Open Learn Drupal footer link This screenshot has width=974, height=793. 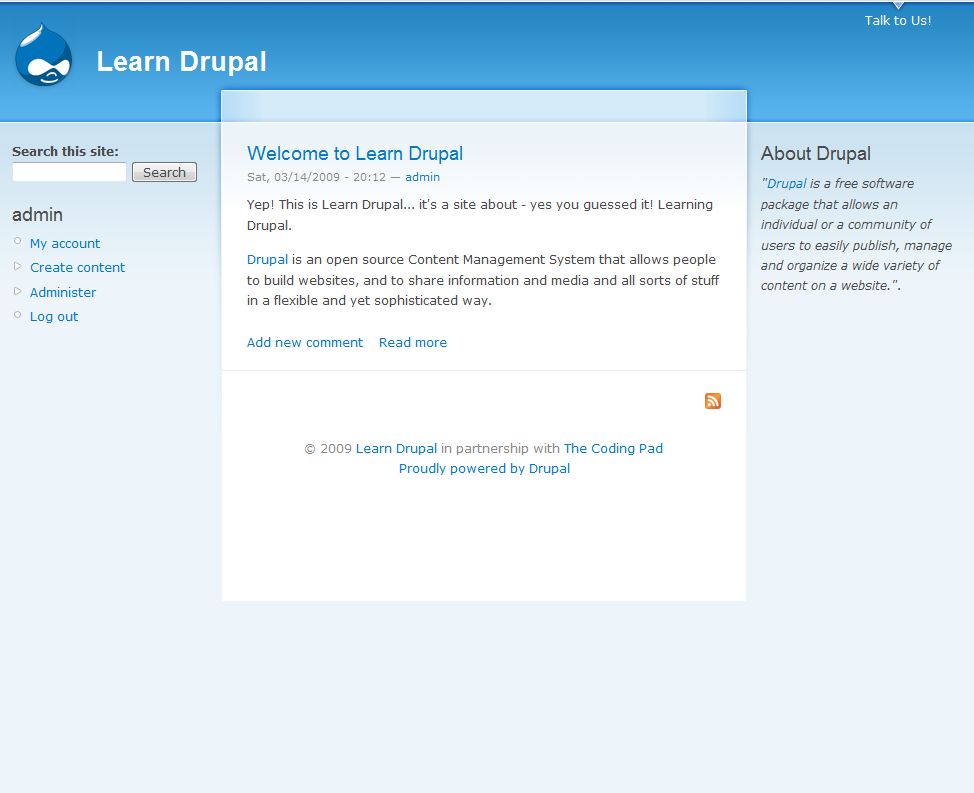396,448
